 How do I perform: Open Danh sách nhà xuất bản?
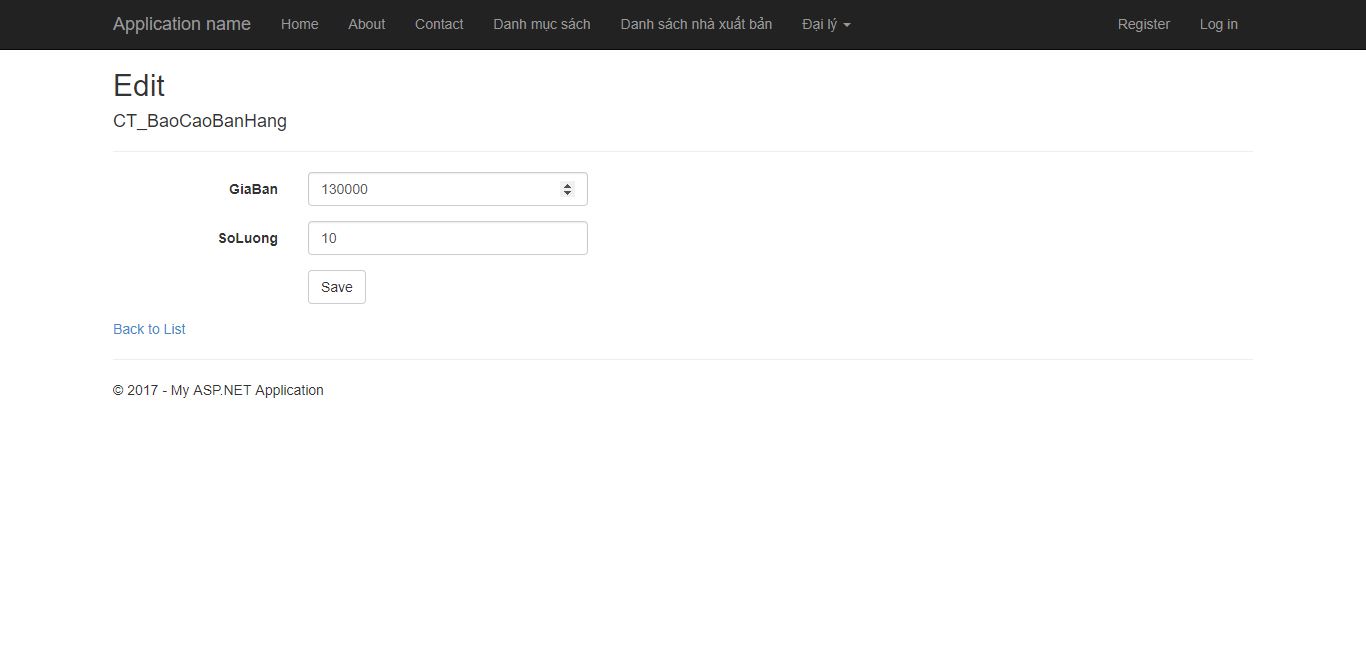696,24
